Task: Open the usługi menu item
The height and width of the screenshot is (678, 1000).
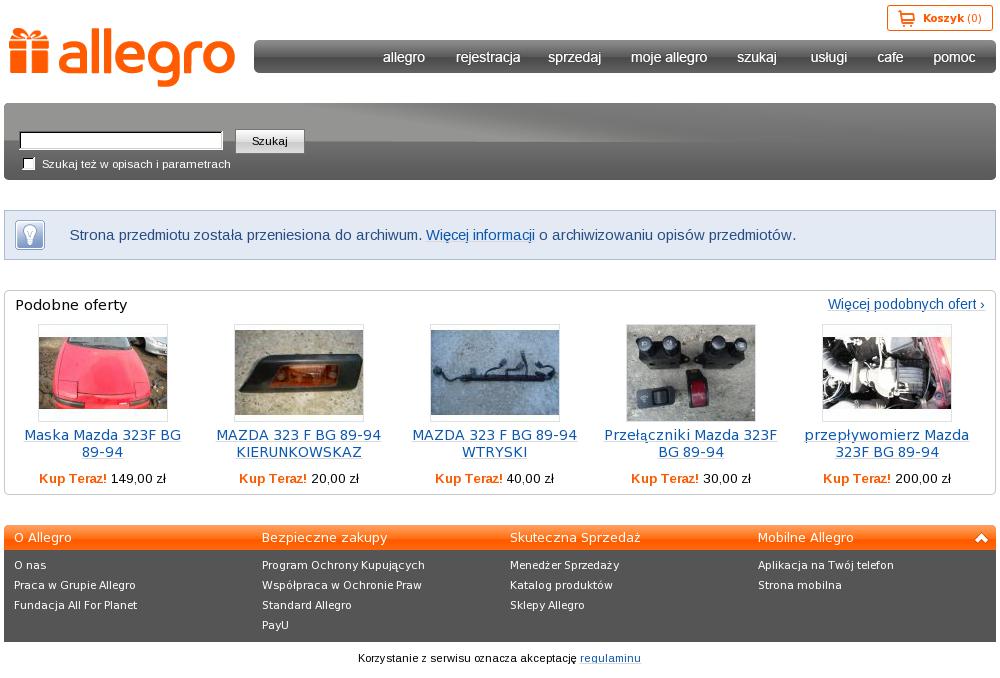Action: (828, 57)
